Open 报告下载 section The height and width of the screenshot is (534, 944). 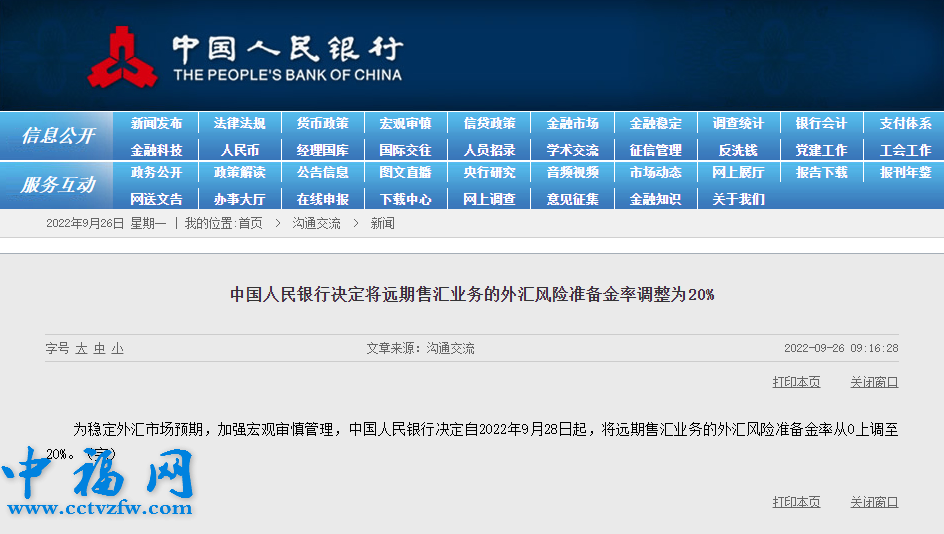[822, 172]
